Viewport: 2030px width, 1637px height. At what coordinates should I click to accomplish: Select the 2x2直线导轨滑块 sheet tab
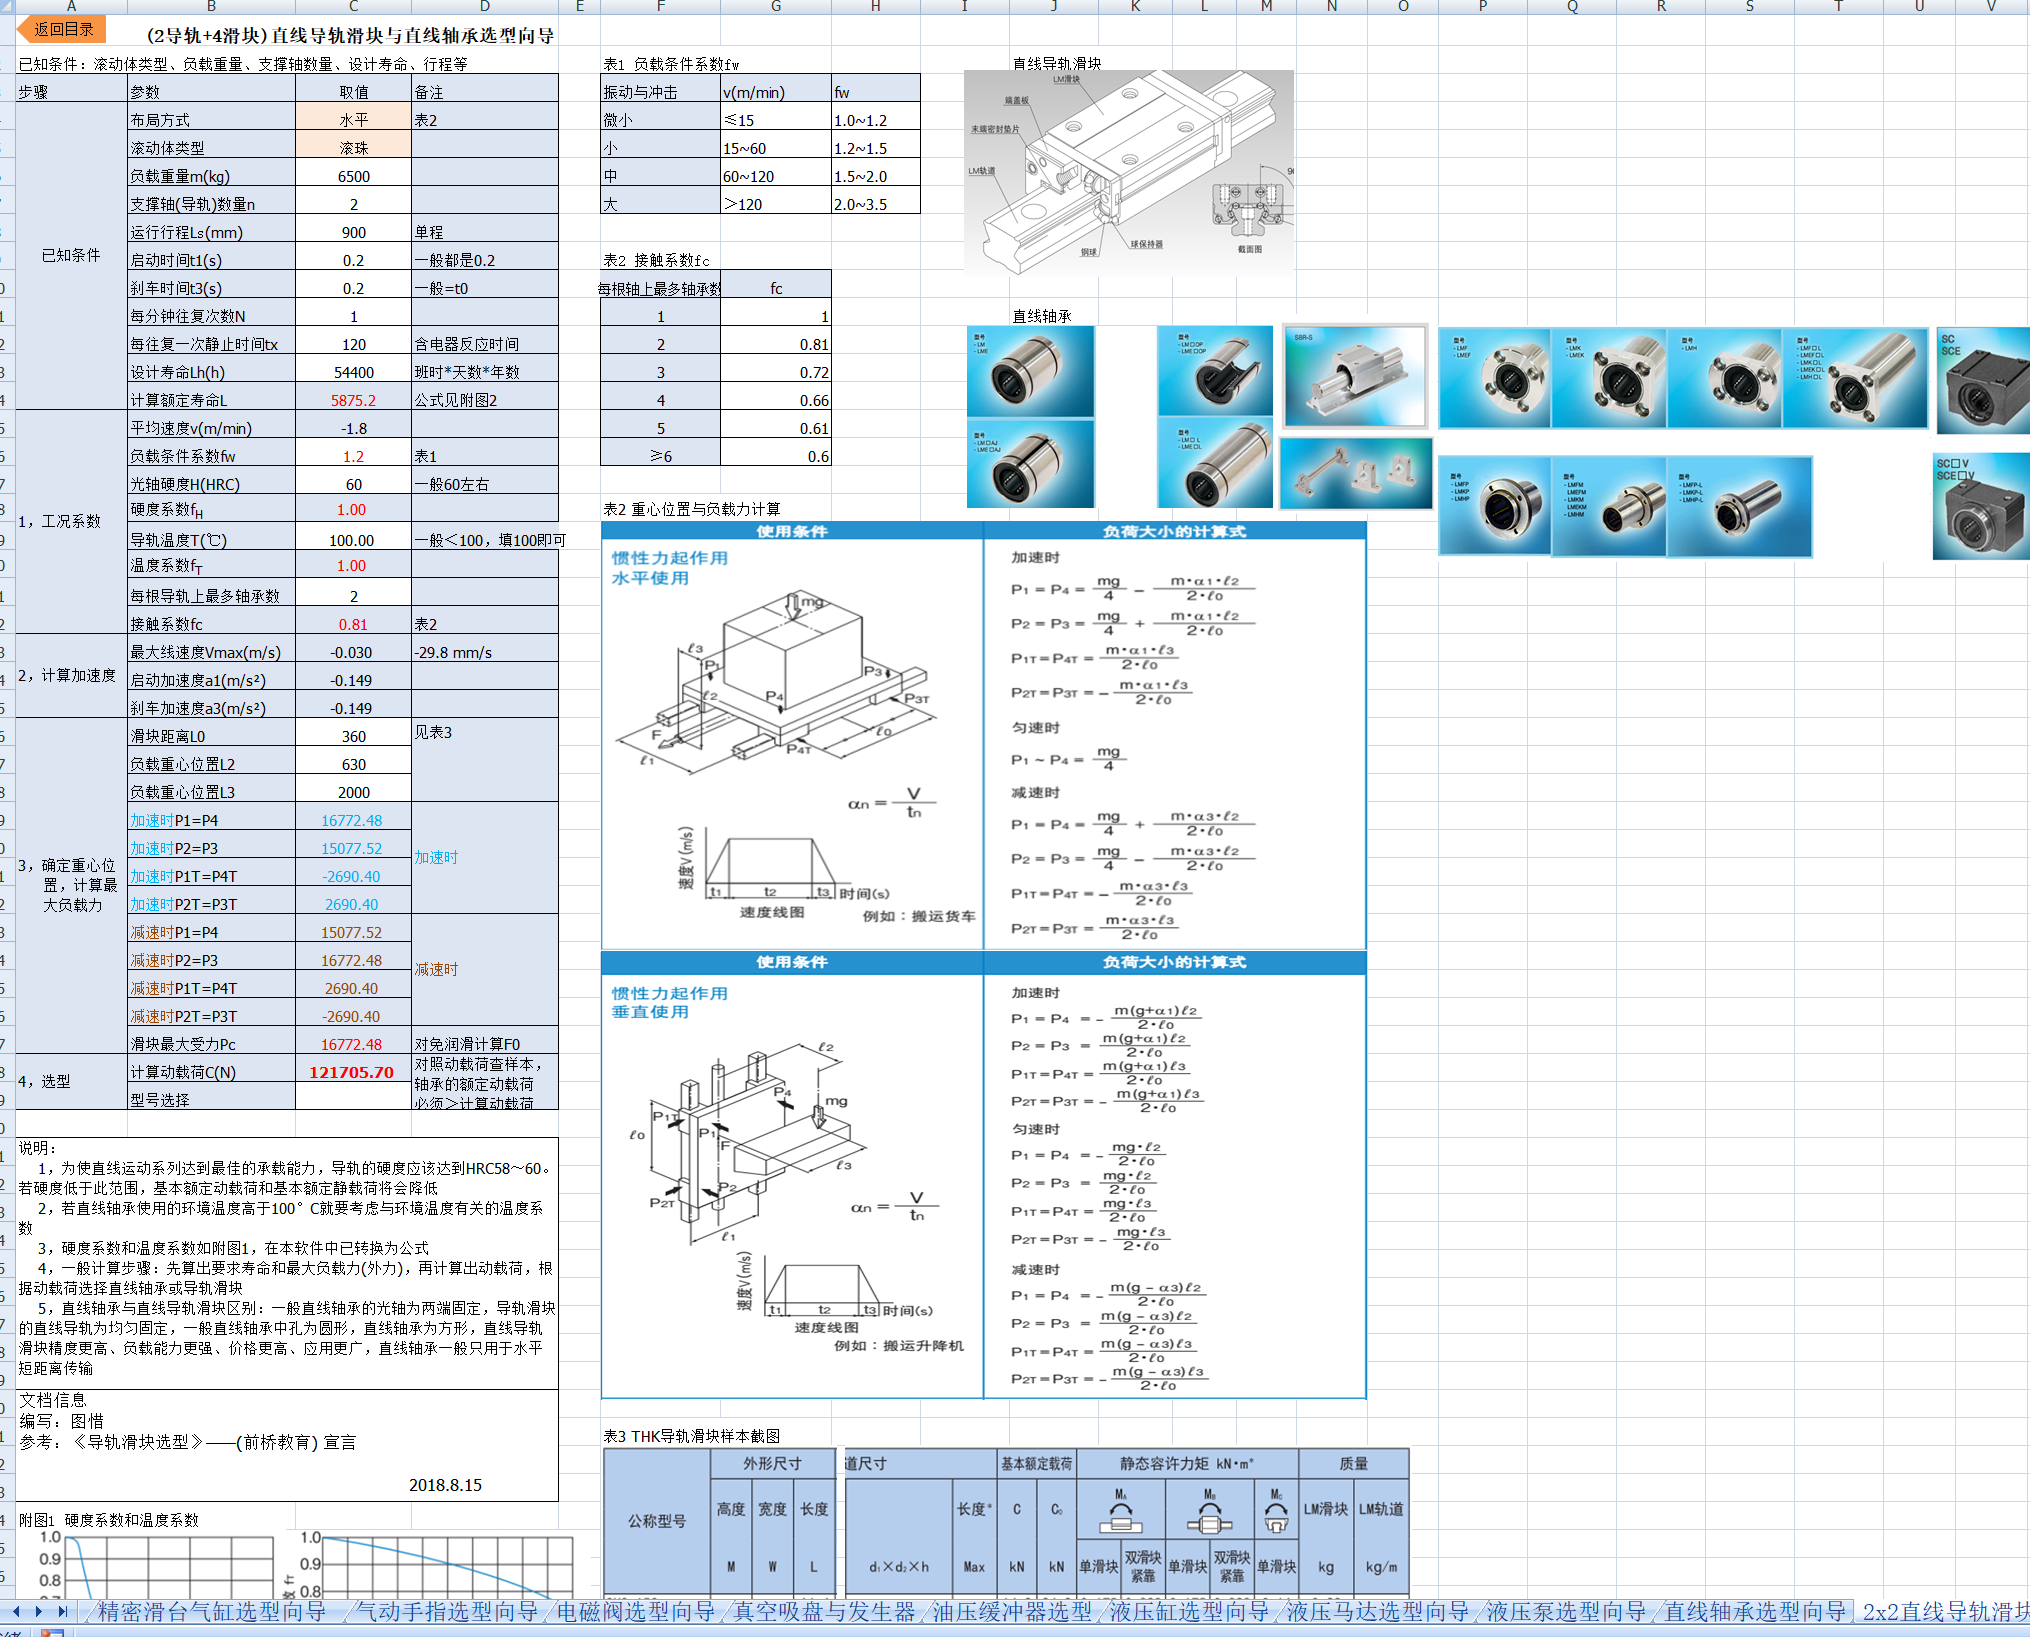point(1945,1611)
